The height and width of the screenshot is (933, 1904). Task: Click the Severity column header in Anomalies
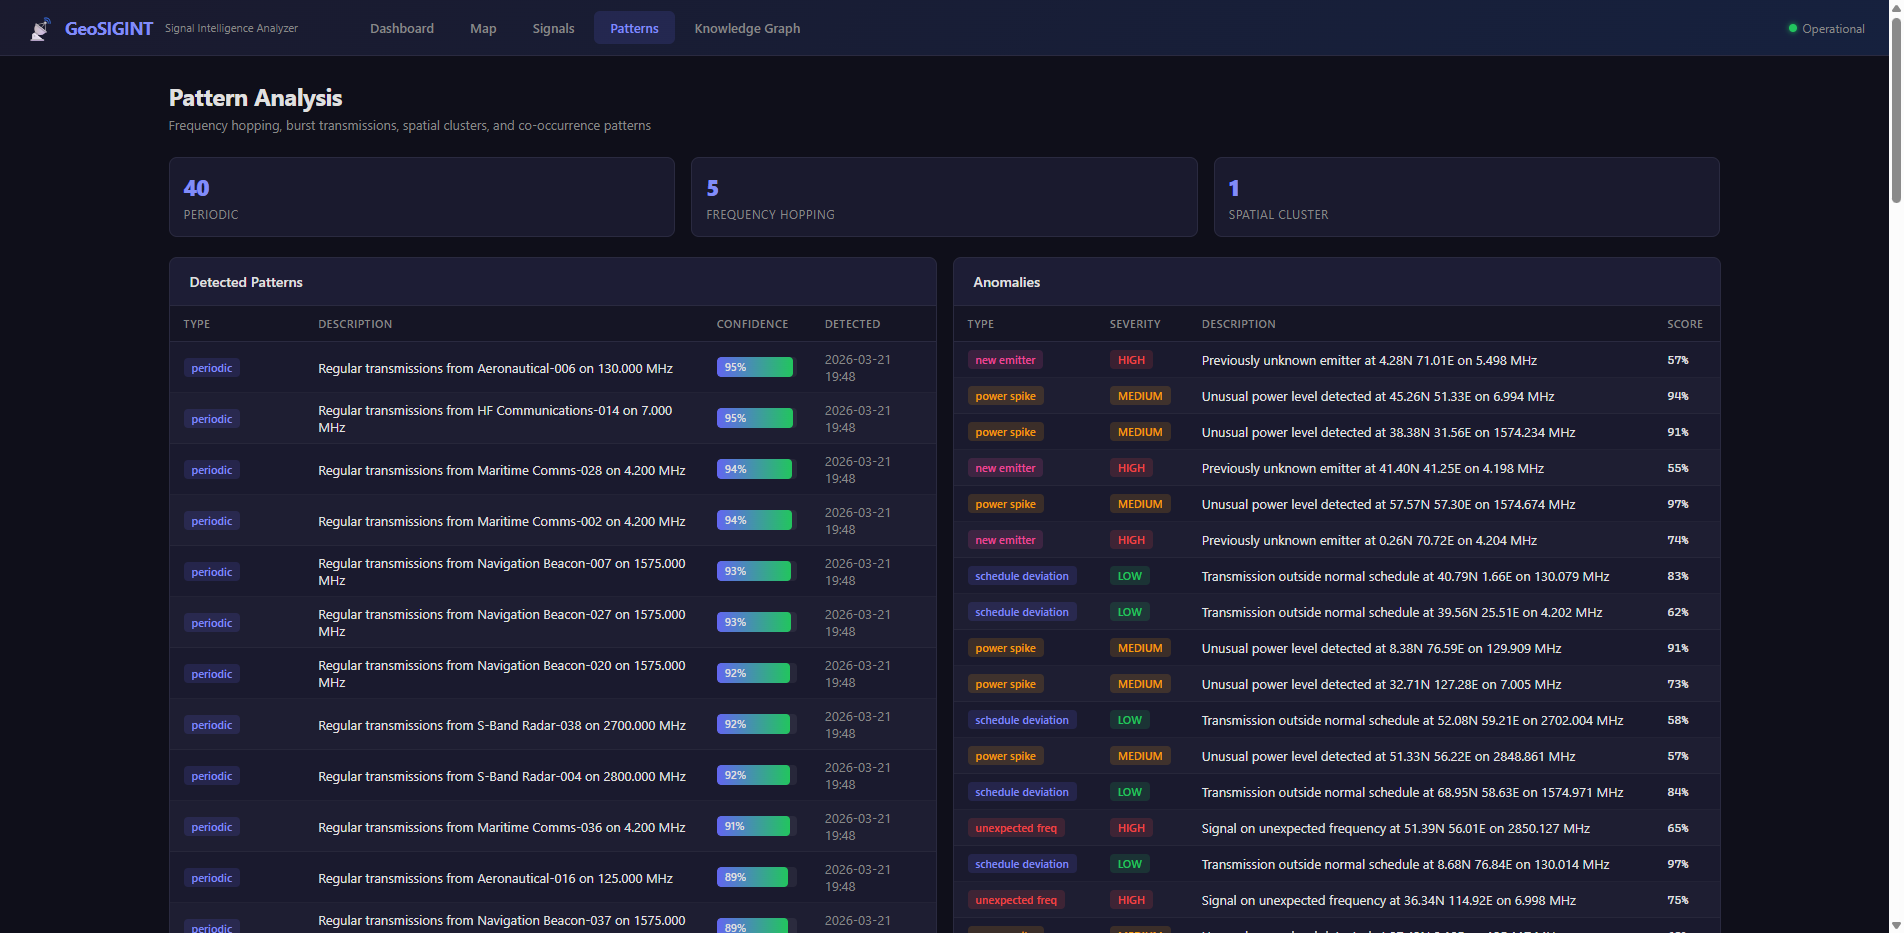point(1134,324)
